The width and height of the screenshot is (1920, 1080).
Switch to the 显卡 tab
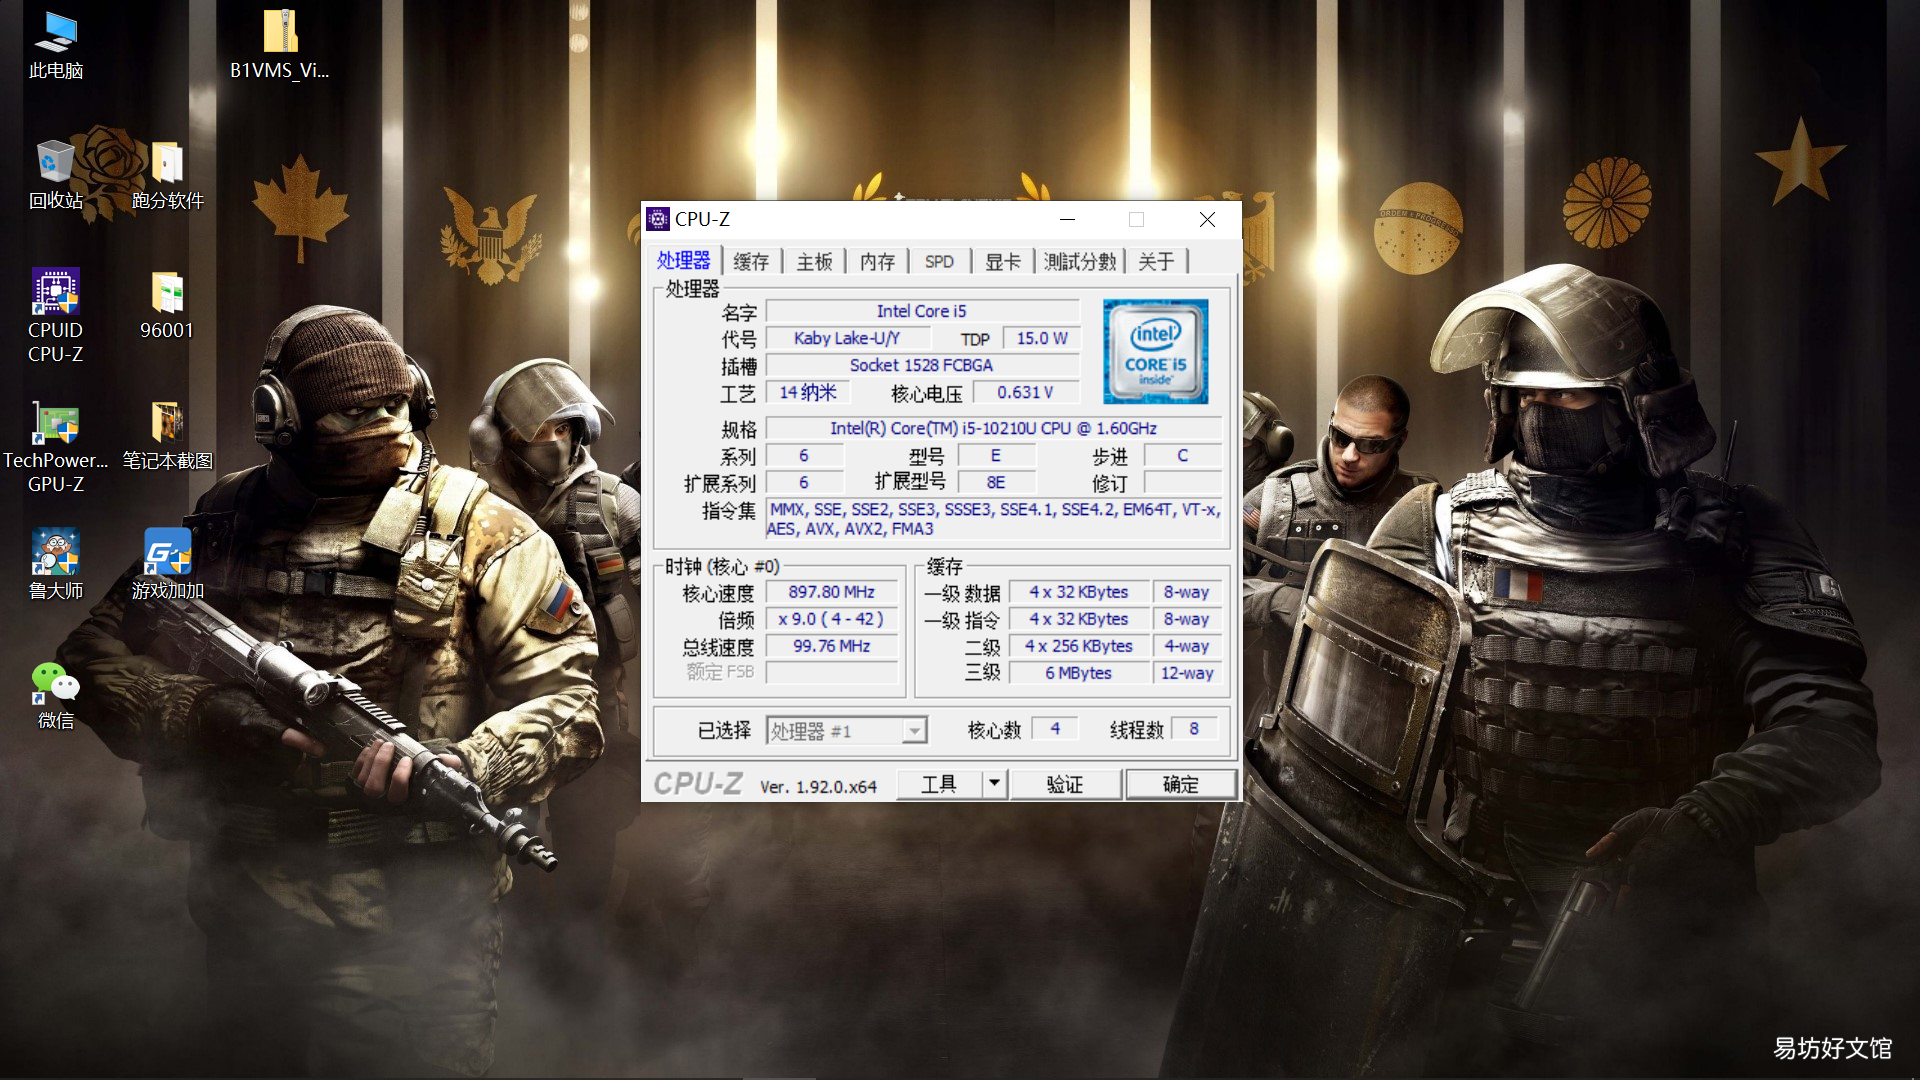(x=1003, y=262)
